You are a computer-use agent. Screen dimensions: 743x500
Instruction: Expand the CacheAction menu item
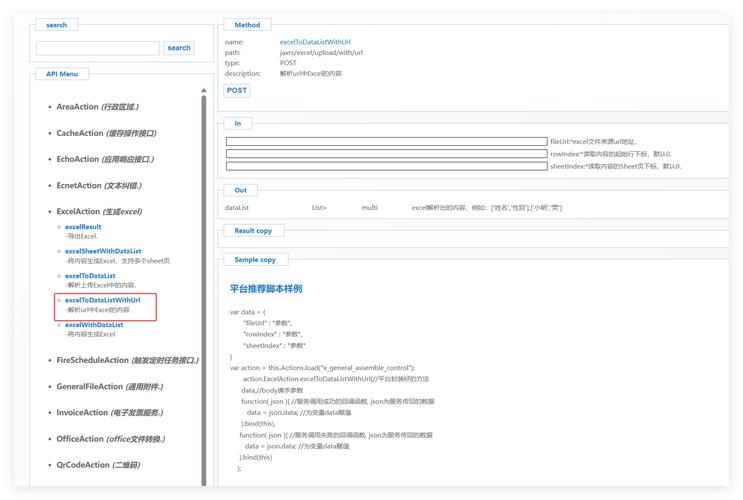point(106,133)
